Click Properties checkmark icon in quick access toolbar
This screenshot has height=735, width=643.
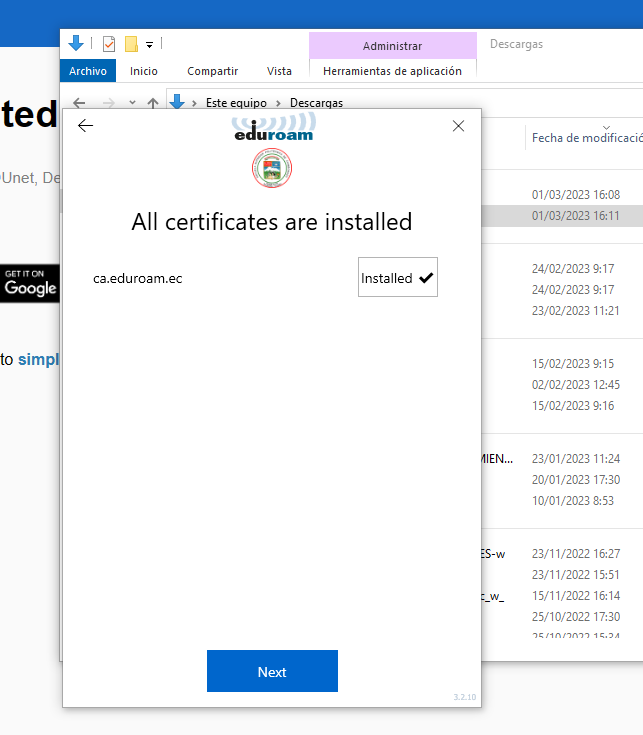(109, 44)
